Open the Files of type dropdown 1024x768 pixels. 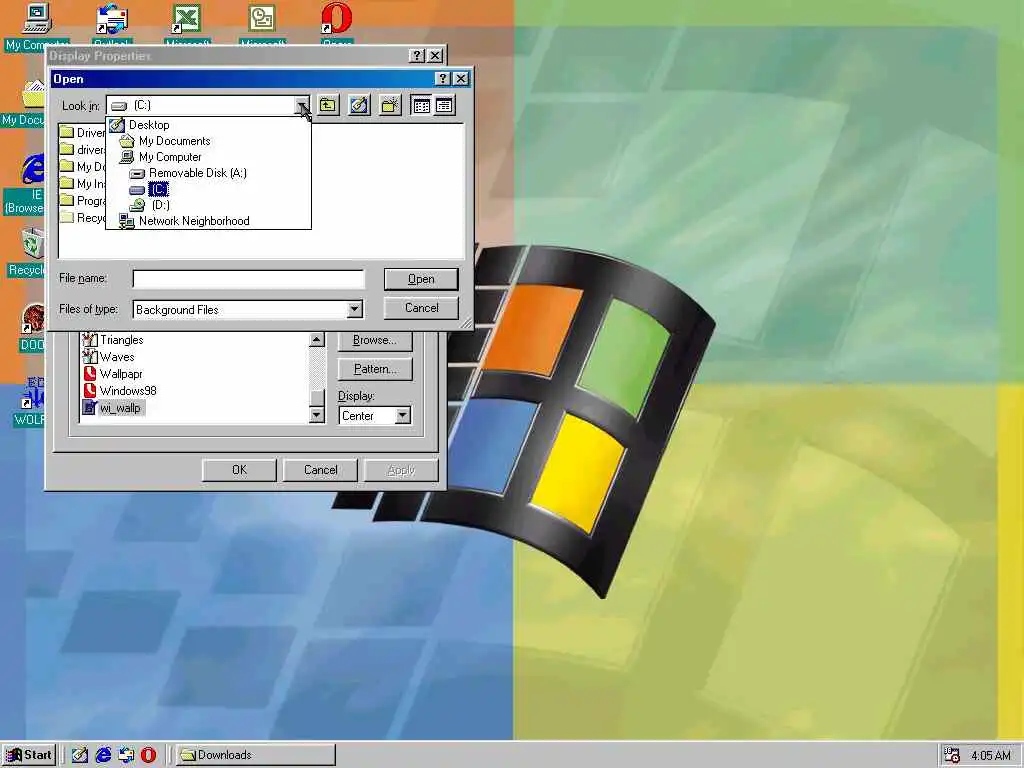tap(355, 309)
